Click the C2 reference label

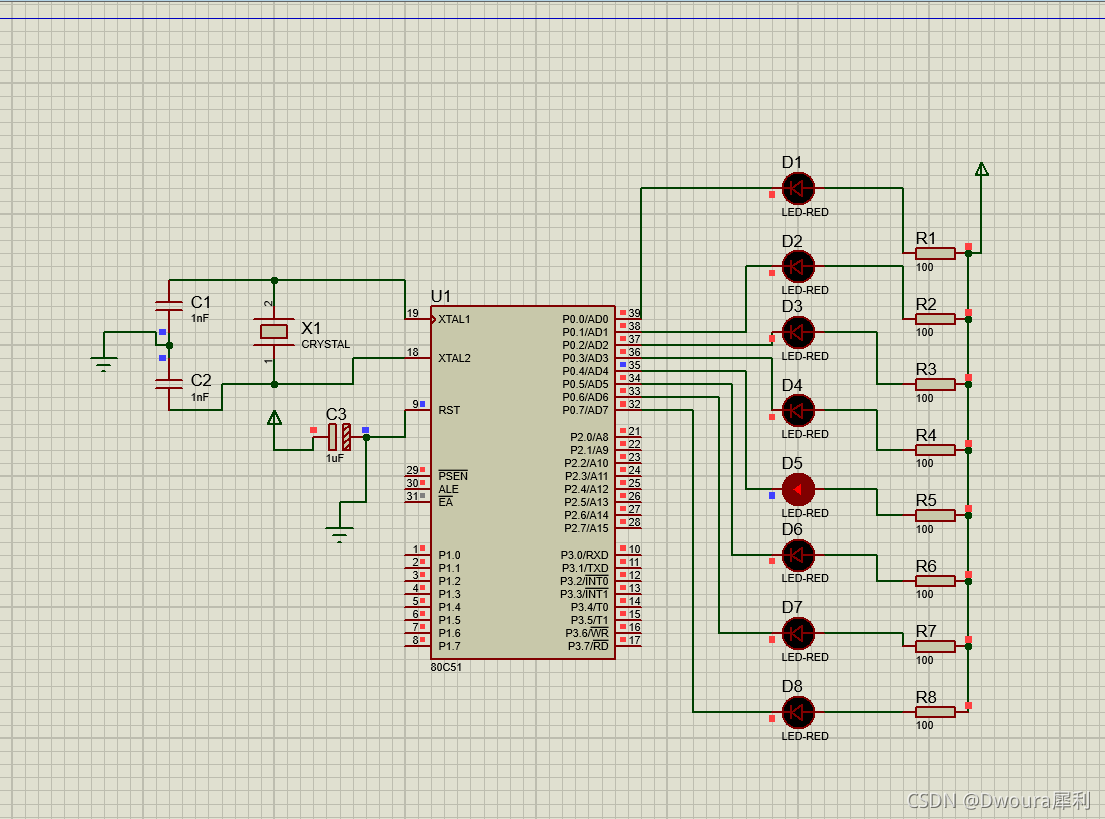tap(201, 381)
